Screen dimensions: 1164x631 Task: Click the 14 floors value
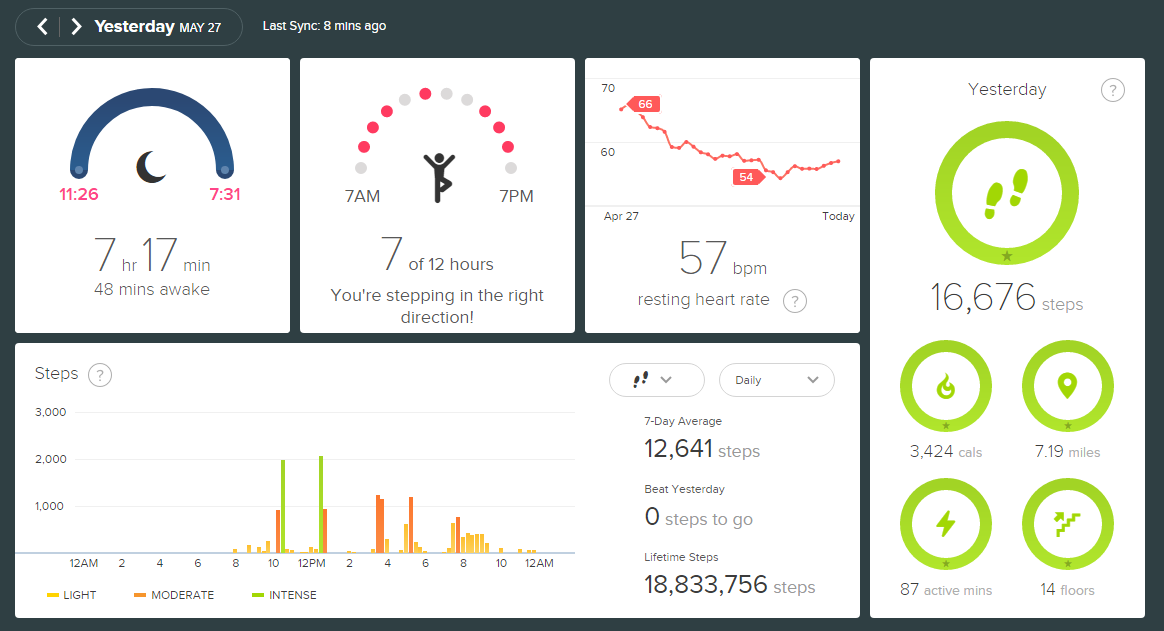pyautogui.click(x=1067, y=590)
